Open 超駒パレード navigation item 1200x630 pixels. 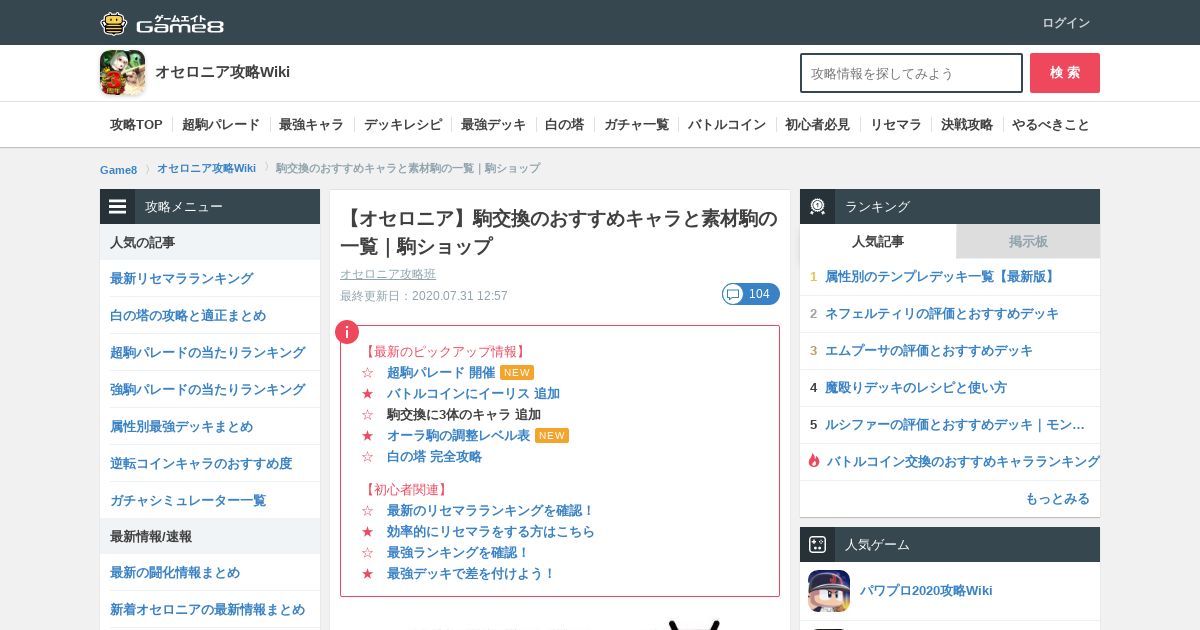tap(221, 124)
